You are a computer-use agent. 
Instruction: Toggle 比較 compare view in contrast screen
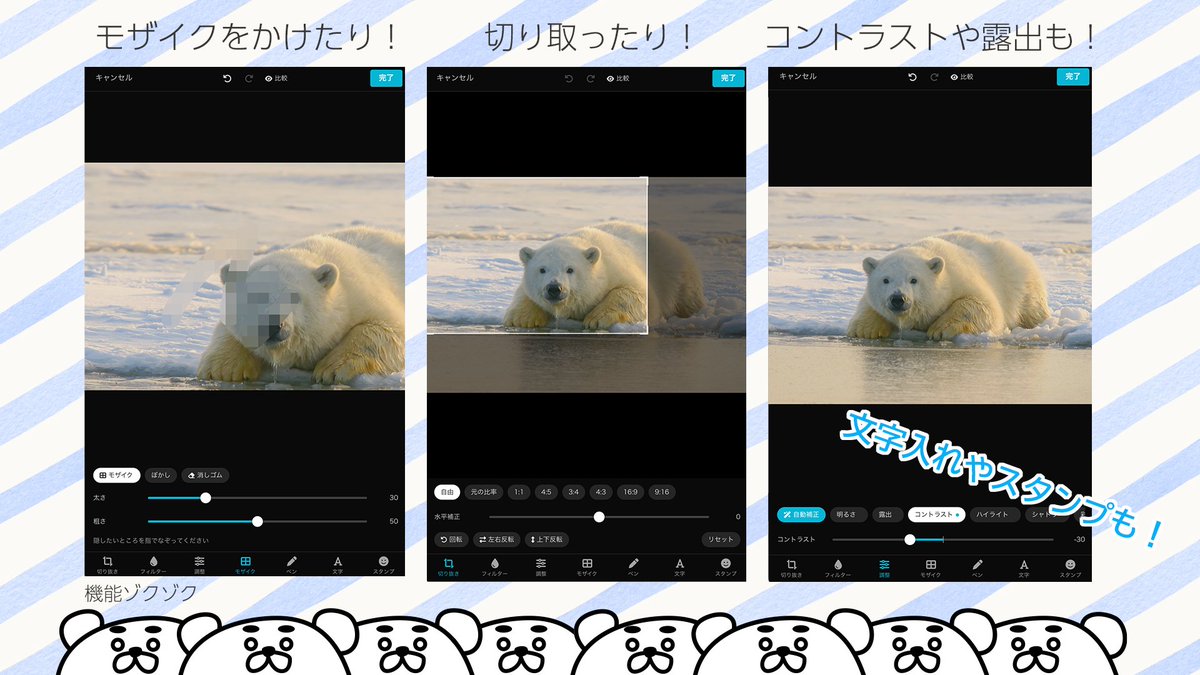point(962,77)
